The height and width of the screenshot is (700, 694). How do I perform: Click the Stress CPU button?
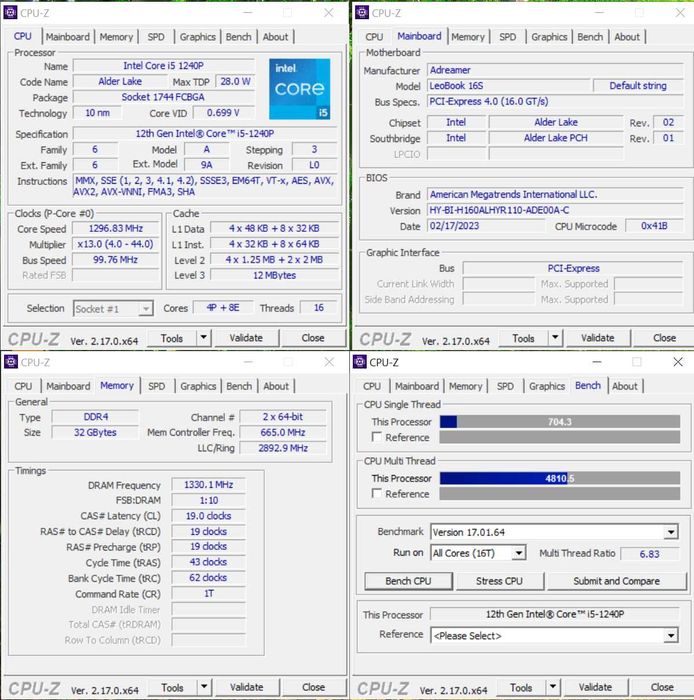[x=499, y=581]
